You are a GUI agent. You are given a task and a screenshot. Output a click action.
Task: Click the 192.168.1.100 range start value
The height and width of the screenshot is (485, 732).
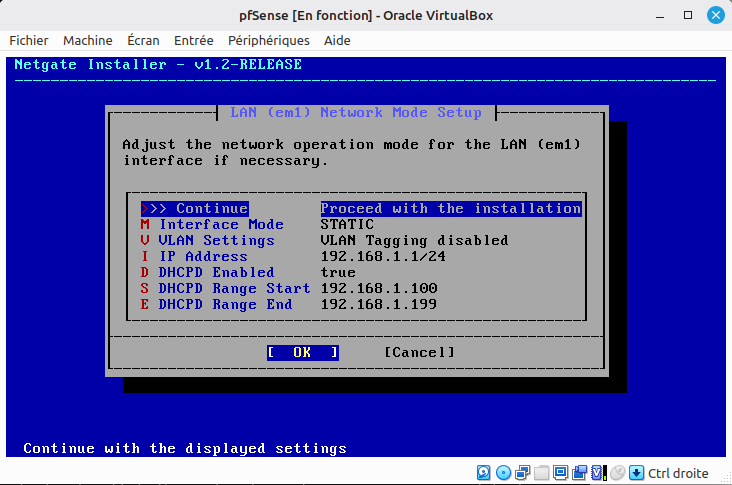point(379,288)
